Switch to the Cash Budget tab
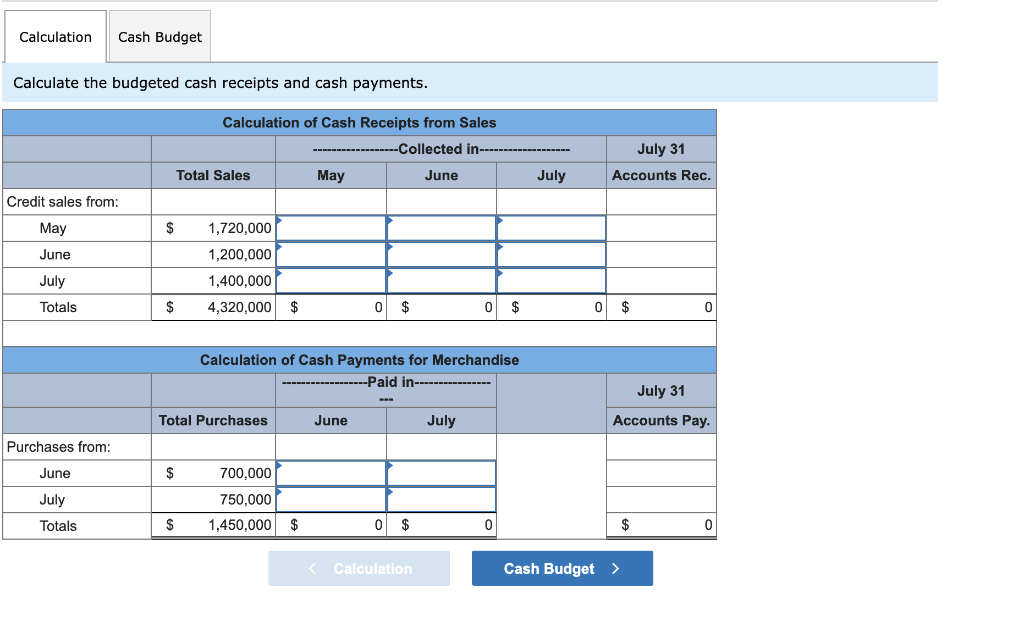Screen dimensions: 1024x621 [x=160, y=37]
